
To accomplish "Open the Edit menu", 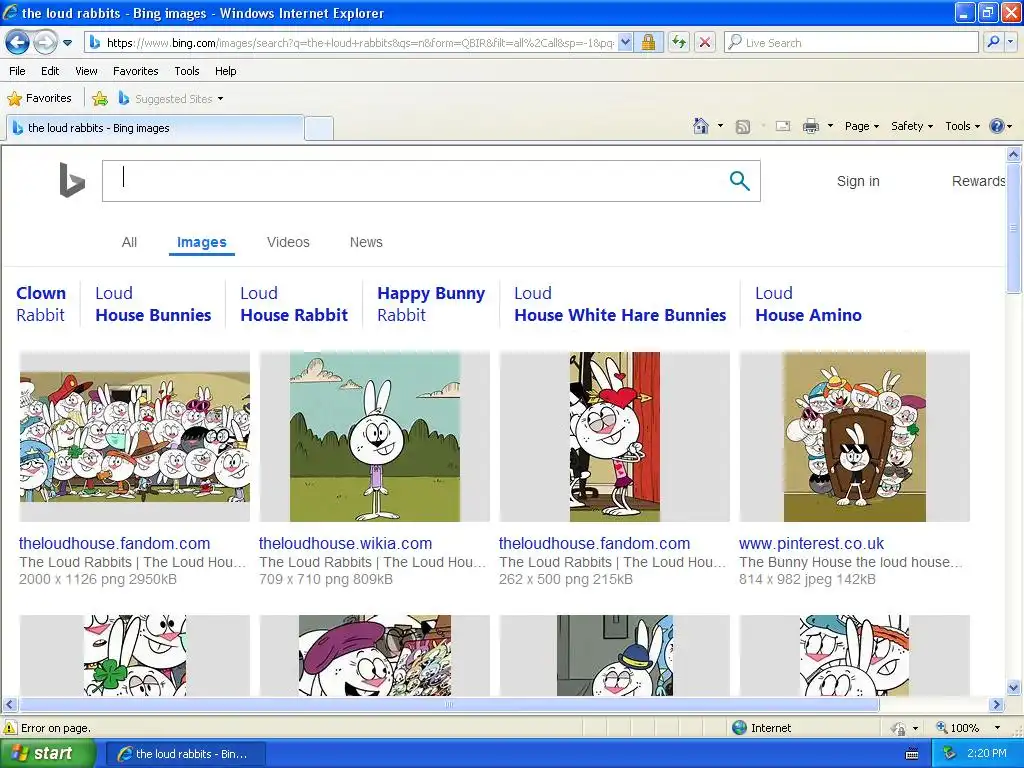I will 50,71.
